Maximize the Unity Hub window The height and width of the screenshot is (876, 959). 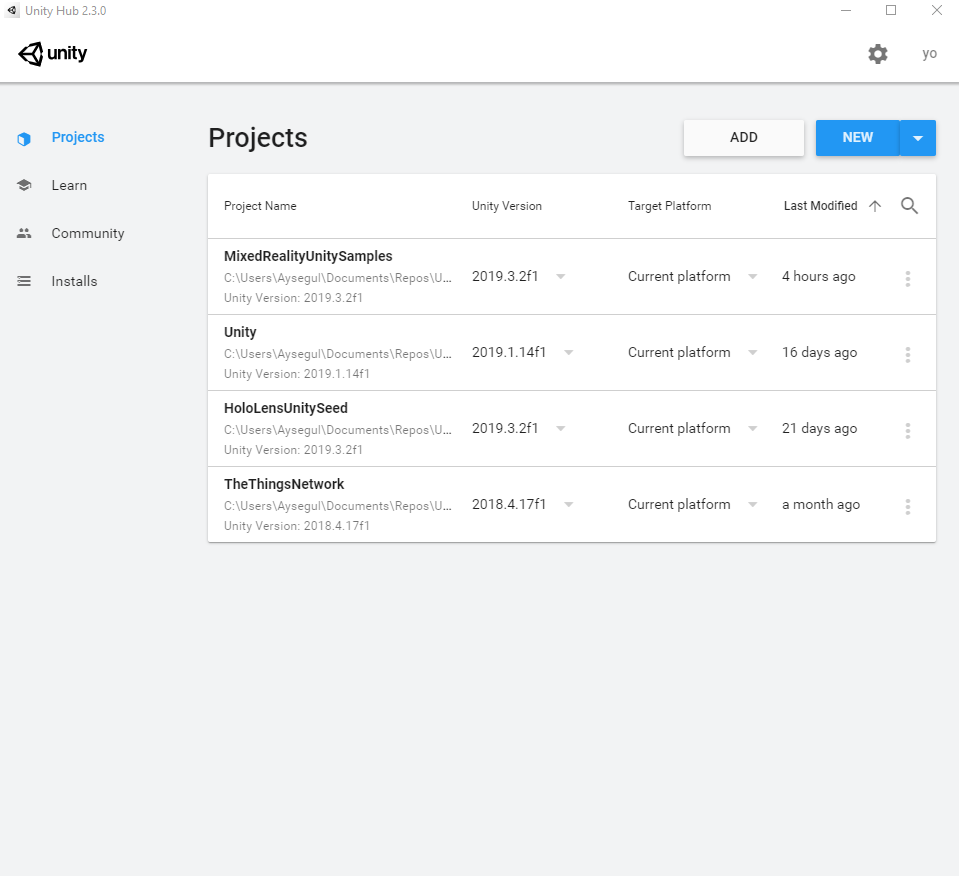(x=891, y=10)
